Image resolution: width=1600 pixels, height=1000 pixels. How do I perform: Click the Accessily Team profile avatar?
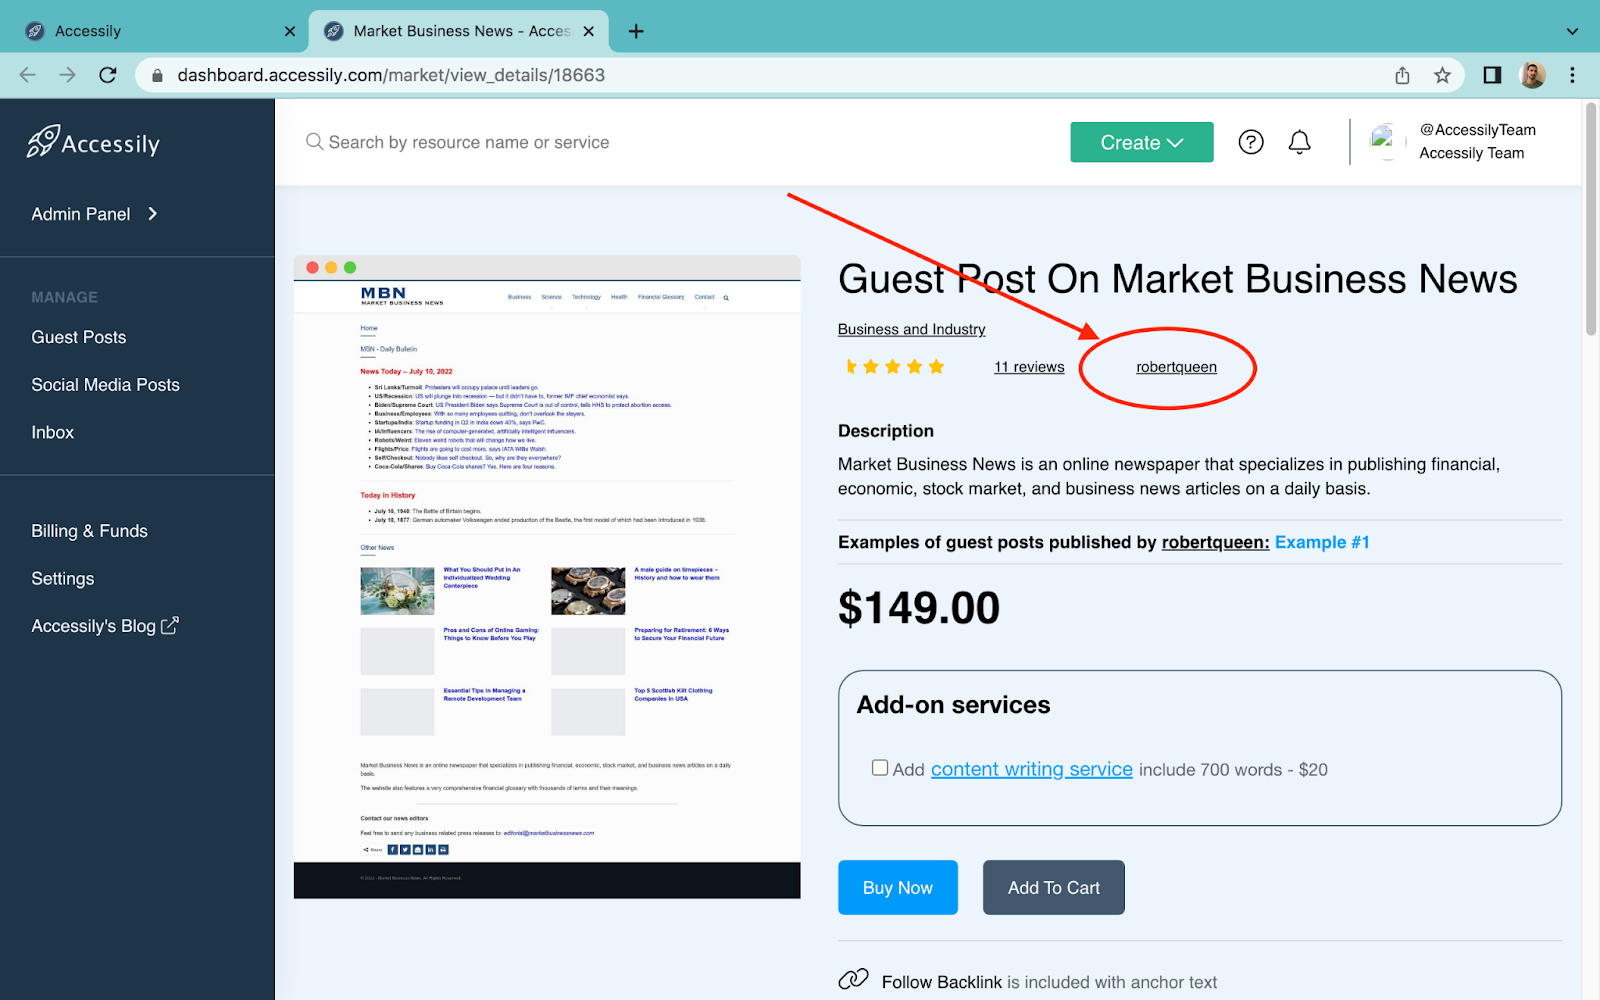1386,142
